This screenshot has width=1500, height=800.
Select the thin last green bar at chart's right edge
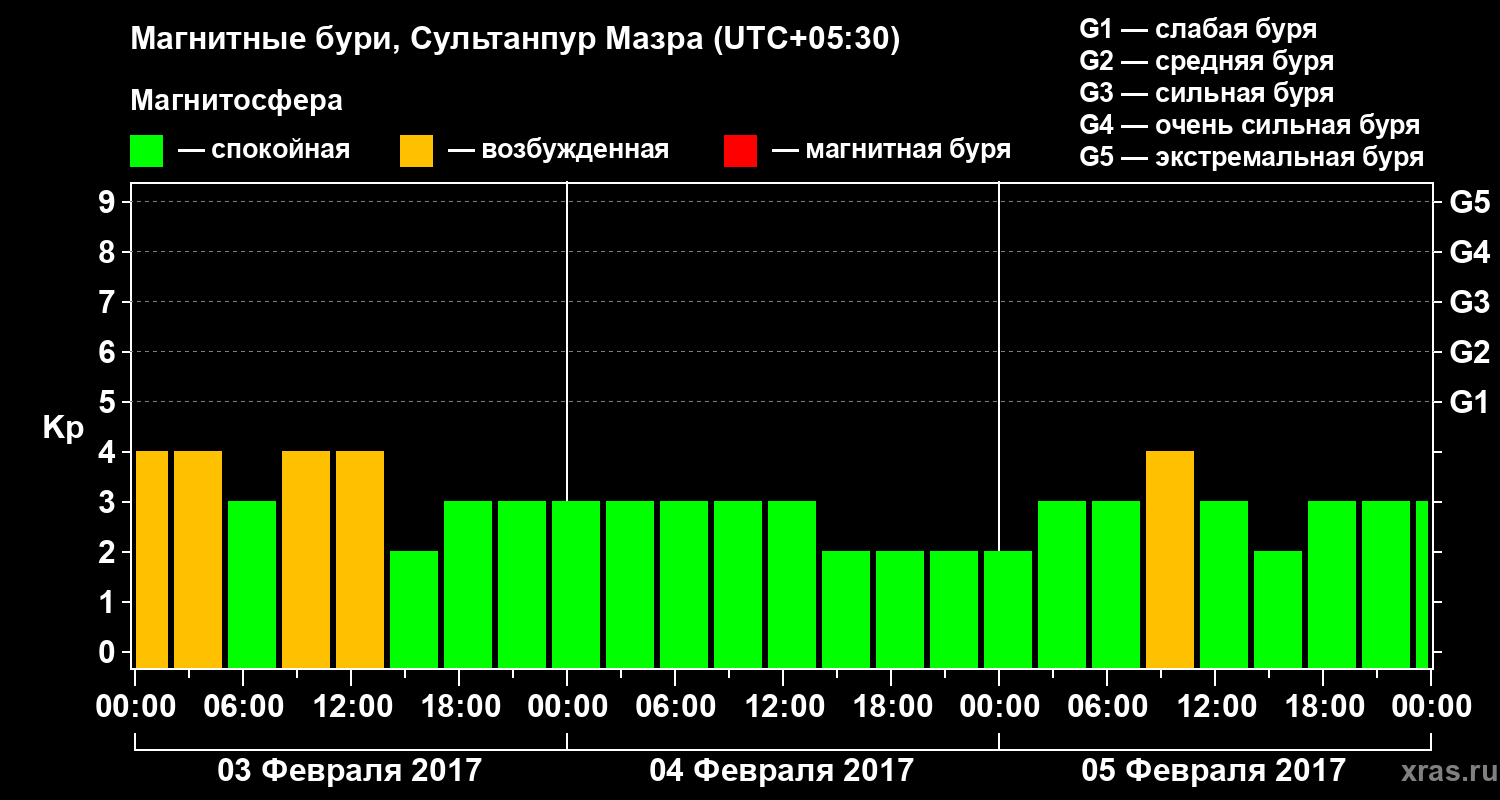pyautogui.click(x=1422, y=585)
